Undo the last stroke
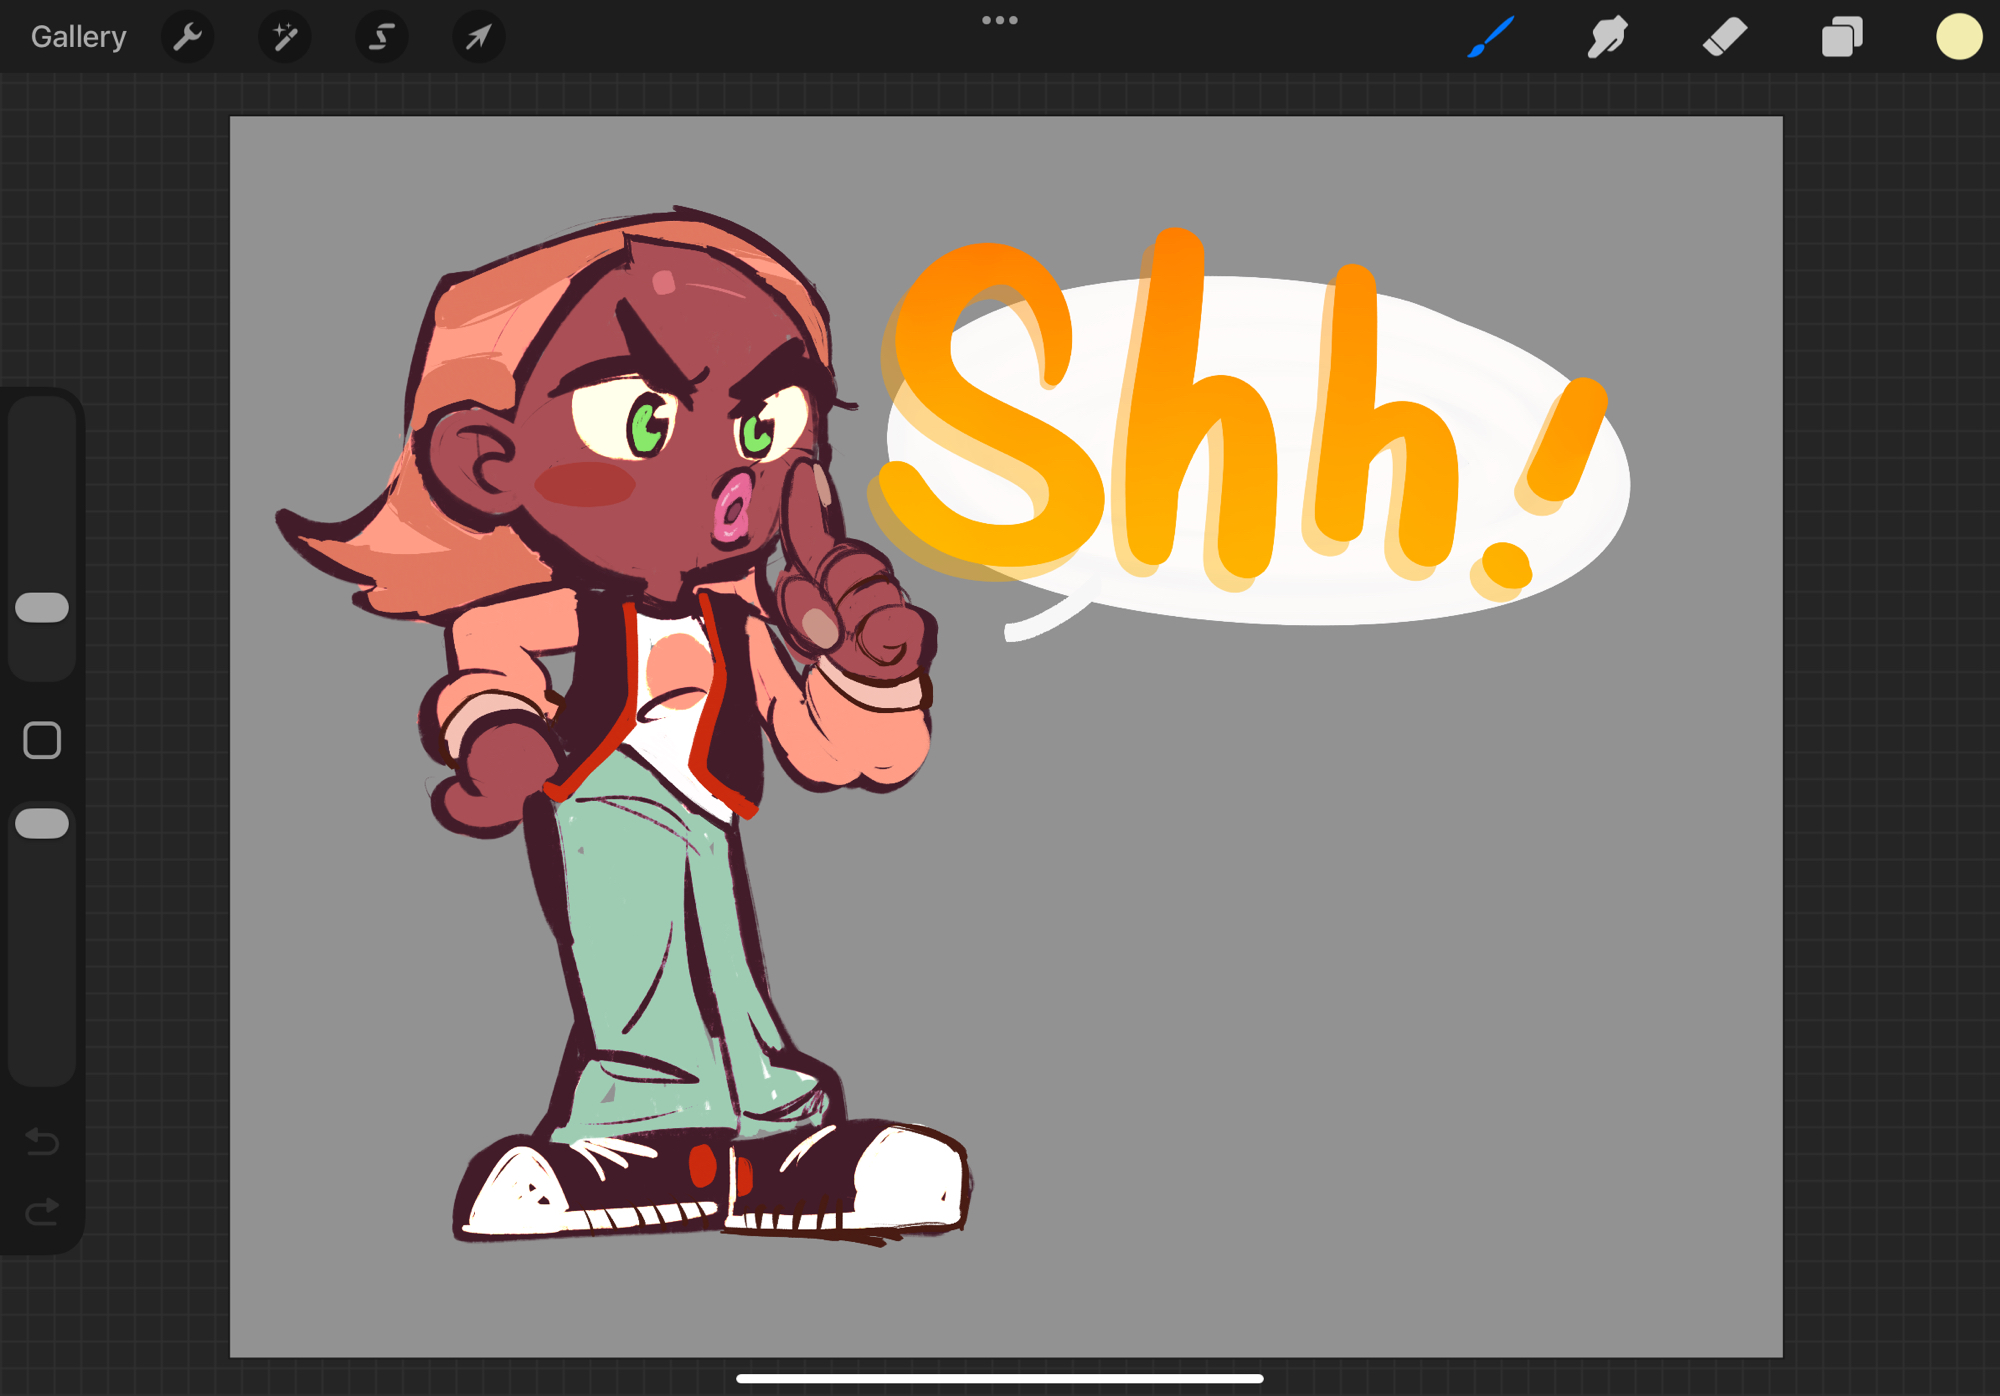This screenshot has height=1396, width=2000. coord(42,1141)
